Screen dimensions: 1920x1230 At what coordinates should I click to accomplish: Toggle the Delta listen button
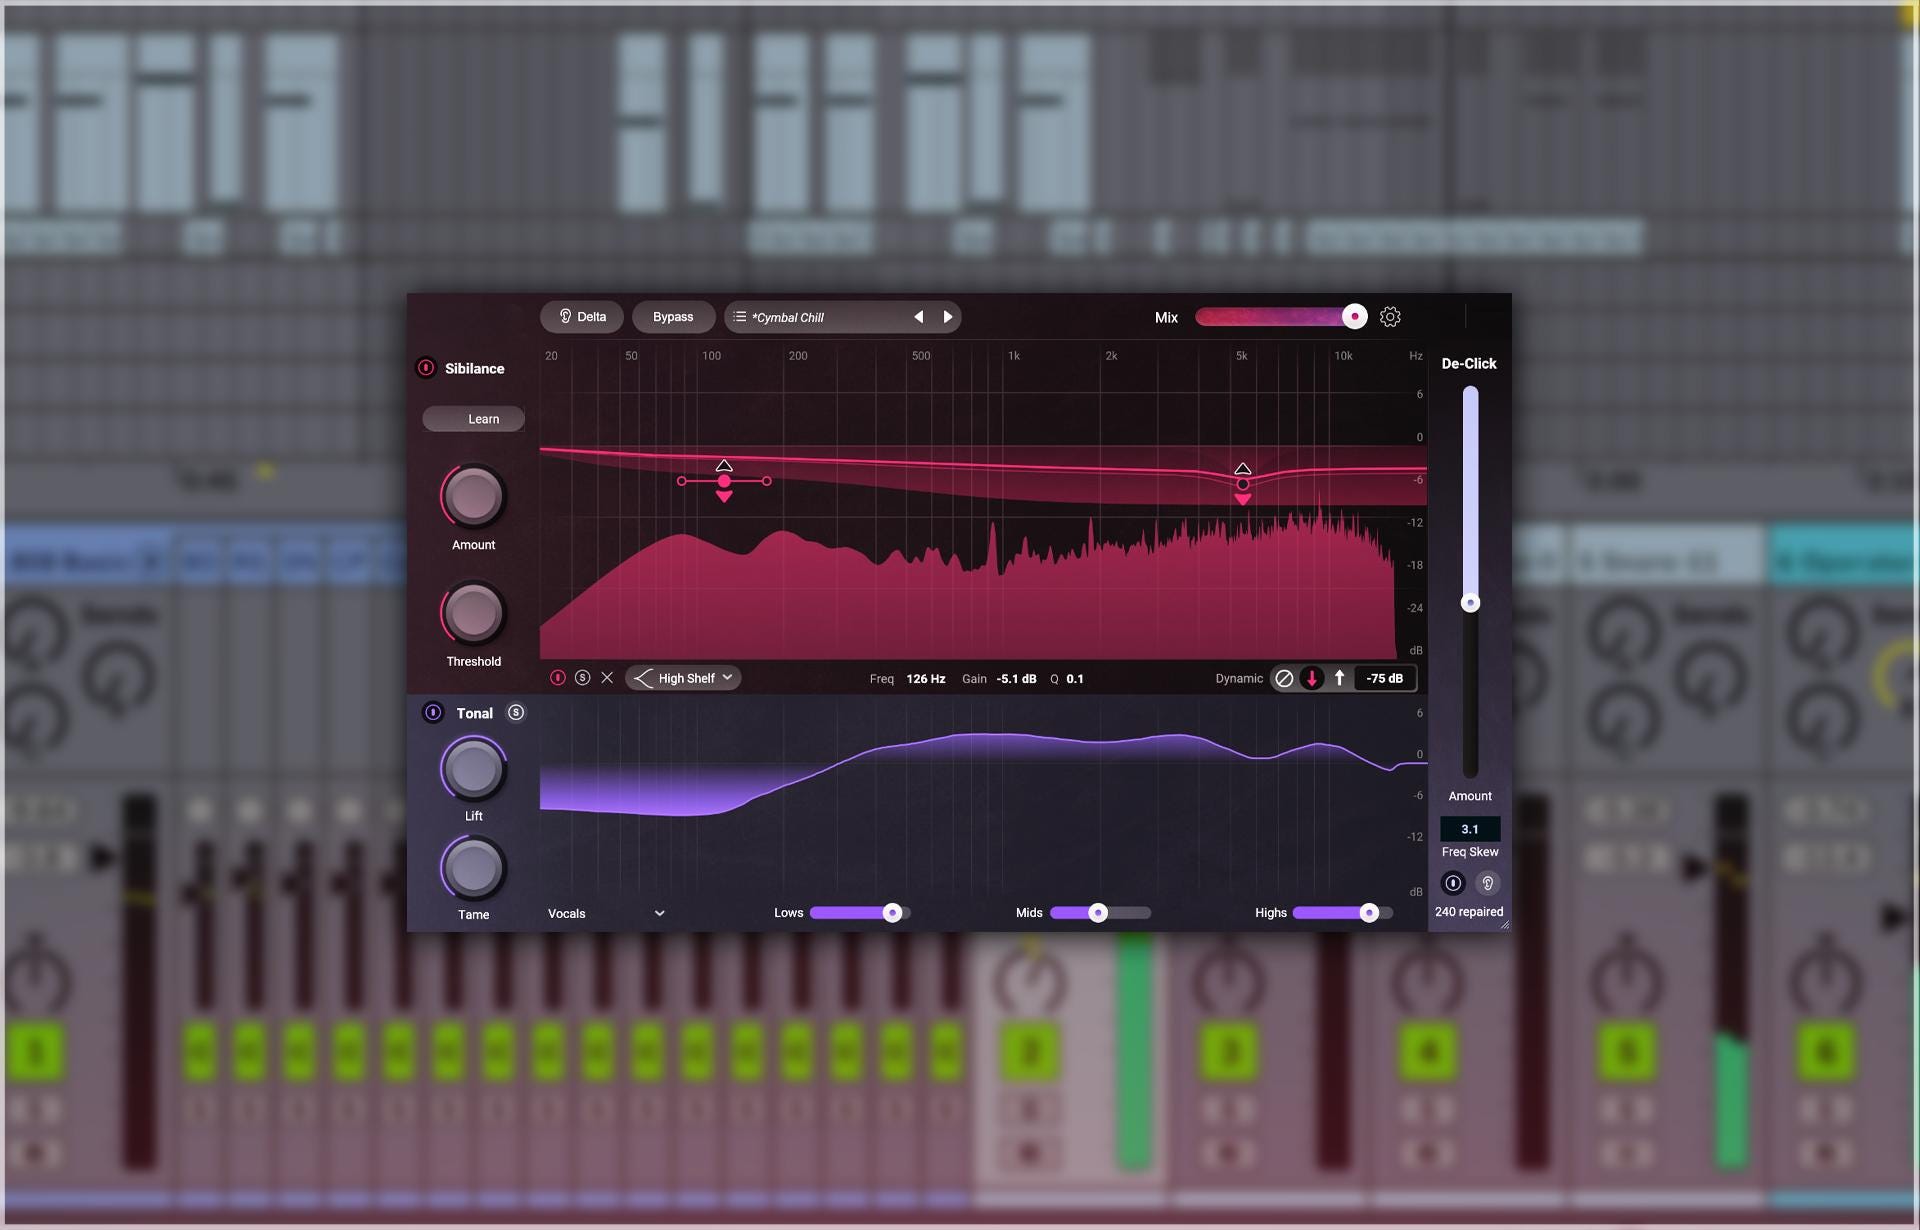(581, 317)
